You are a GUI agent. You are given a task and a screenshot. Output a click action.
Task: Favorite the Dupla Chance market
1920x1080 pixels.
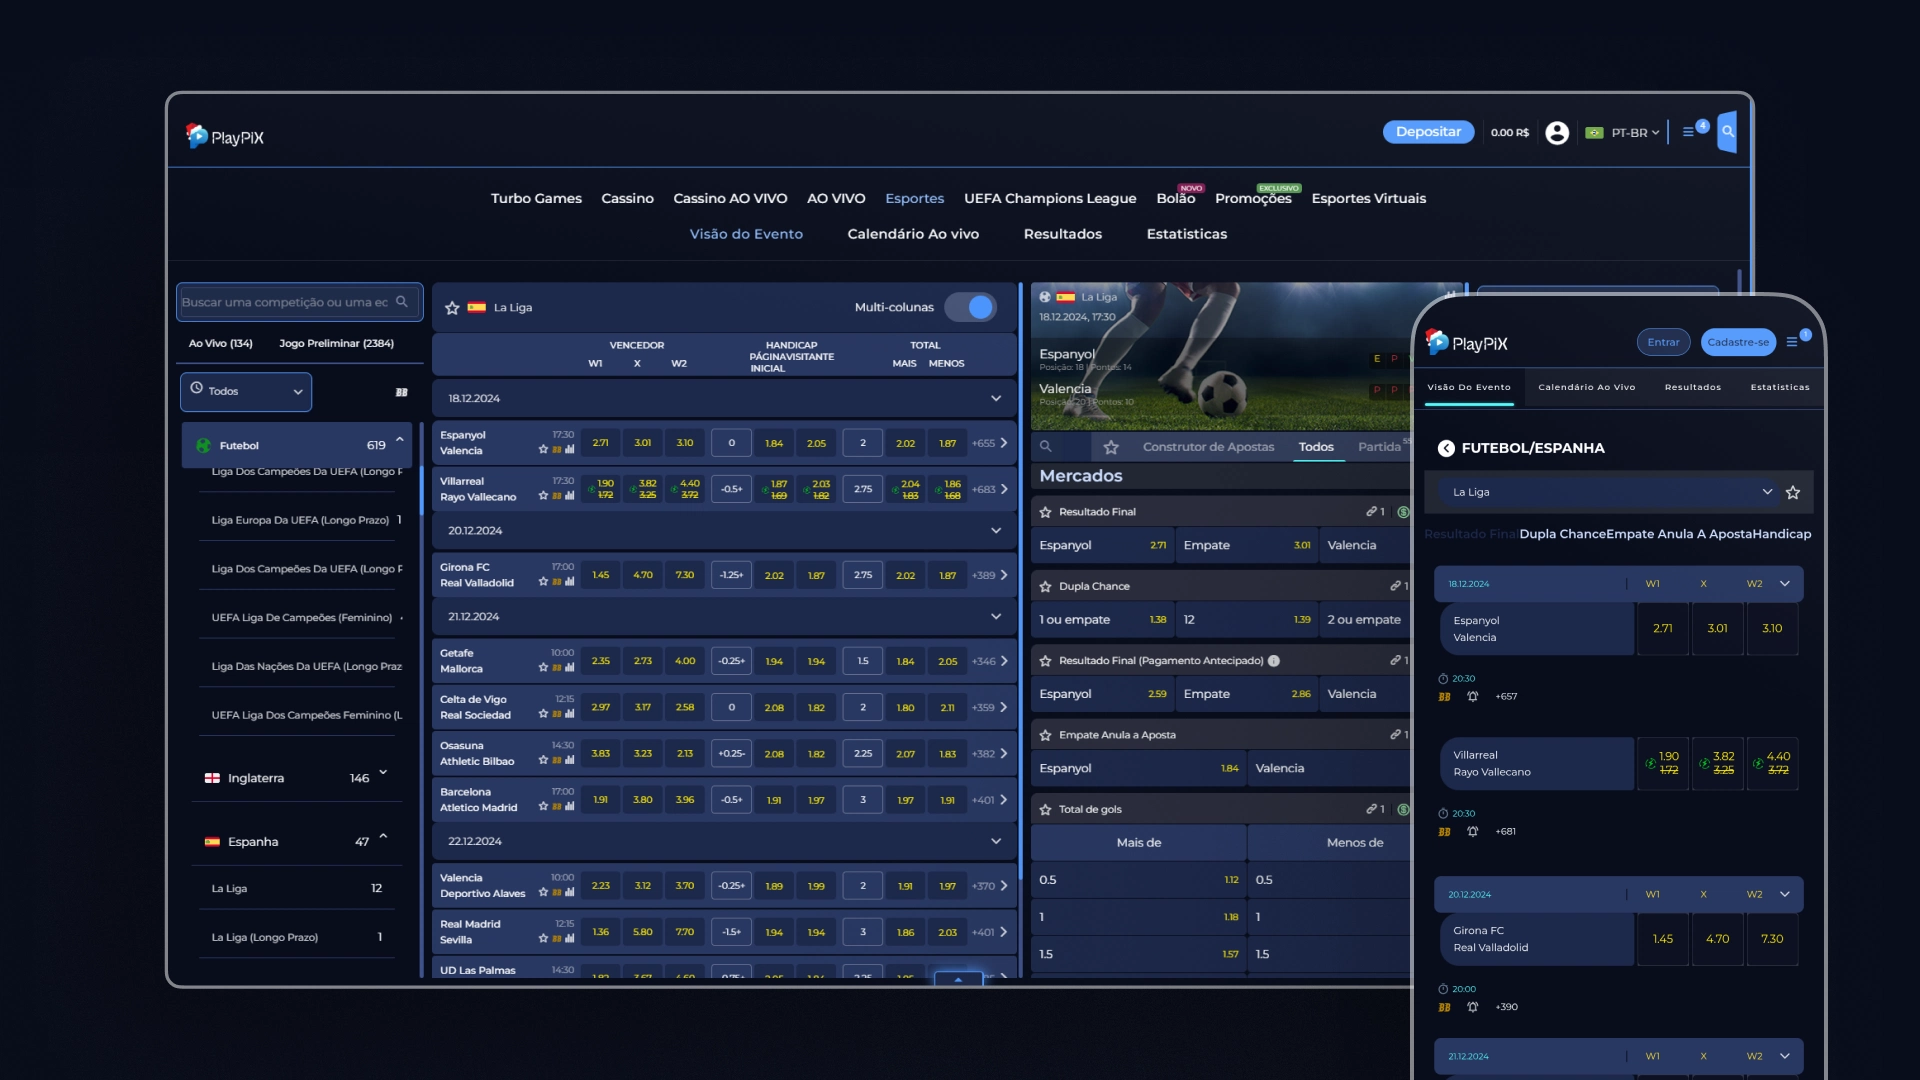coord(1045,587)
